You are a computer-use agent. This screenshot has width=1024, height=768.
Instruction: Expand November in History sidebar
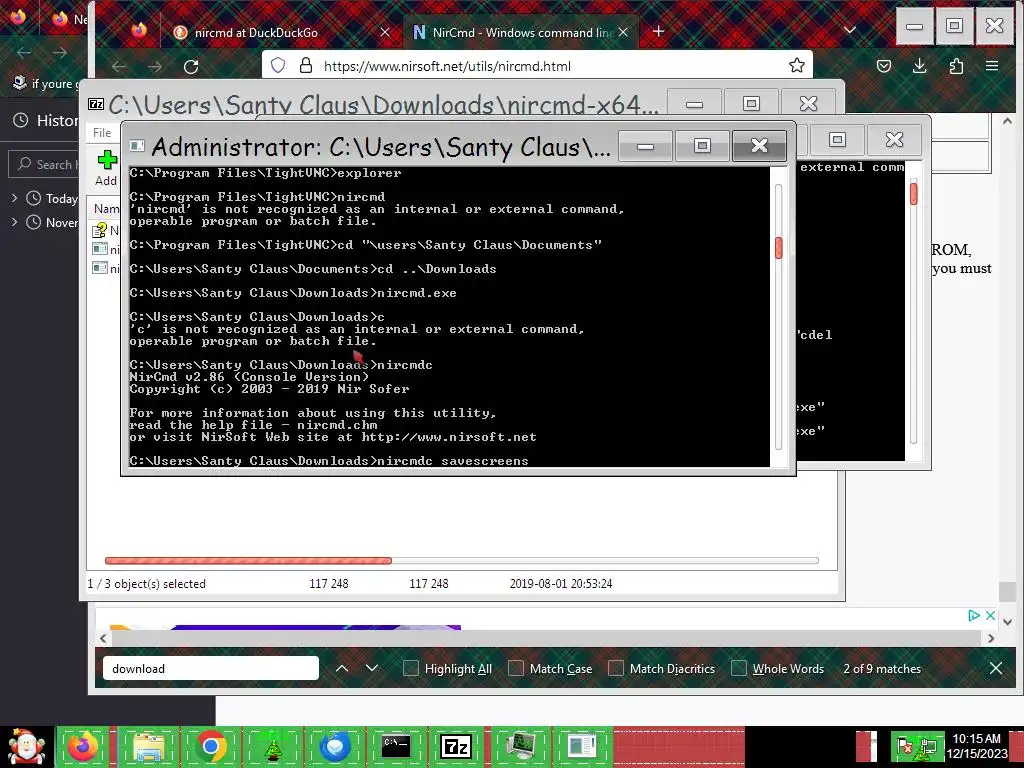pos(14,222)
